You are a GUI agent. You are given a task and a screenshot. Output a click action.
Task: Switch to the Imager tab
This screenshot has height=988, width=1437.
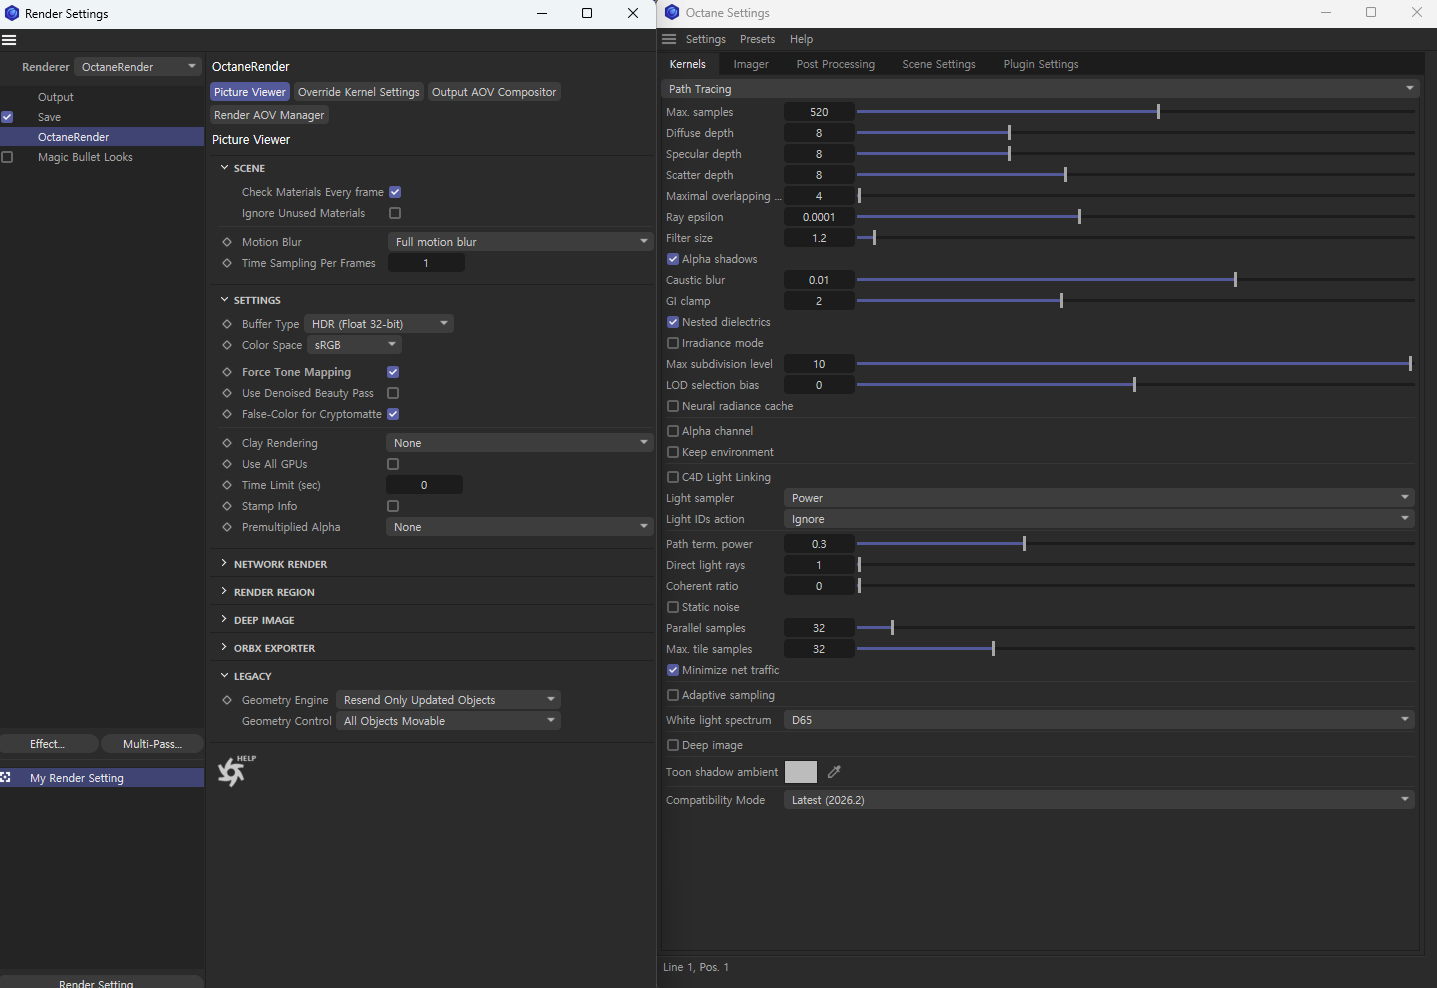pyautogui.click(x=751, y=64)
